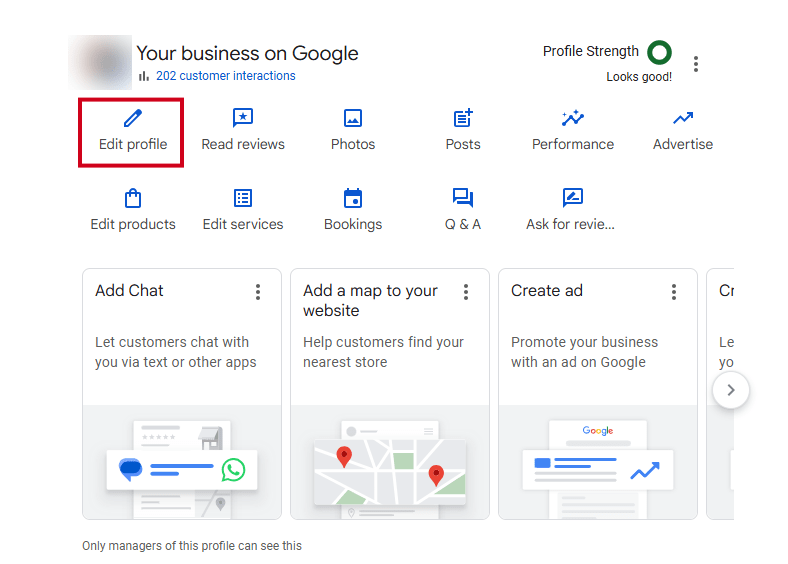Image resolution: width=788 pixels, height=564 pixels.
Task: Open Edit services list icon
Action: tap(243, 198)
